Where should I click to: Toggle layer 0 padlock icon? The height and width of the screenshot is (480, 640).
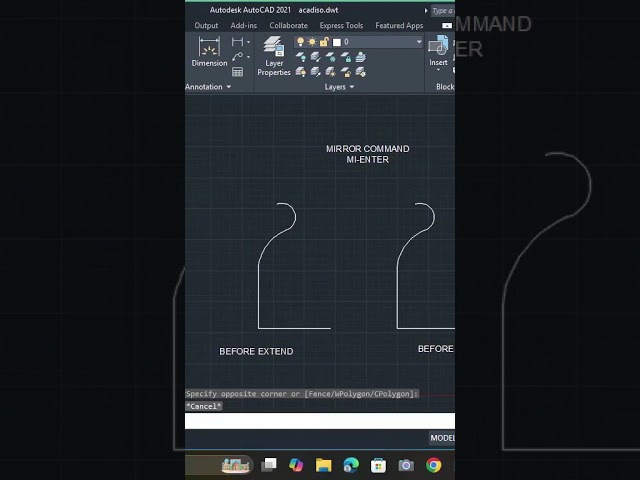[x=324, y=42]
